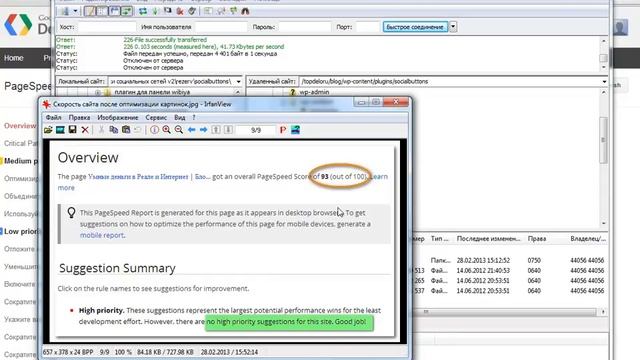This screenshot has height=360, width=640.
Task: Open the Сервис menu in IrfanView
Action: pyautogui.click(x=156, y=118)
